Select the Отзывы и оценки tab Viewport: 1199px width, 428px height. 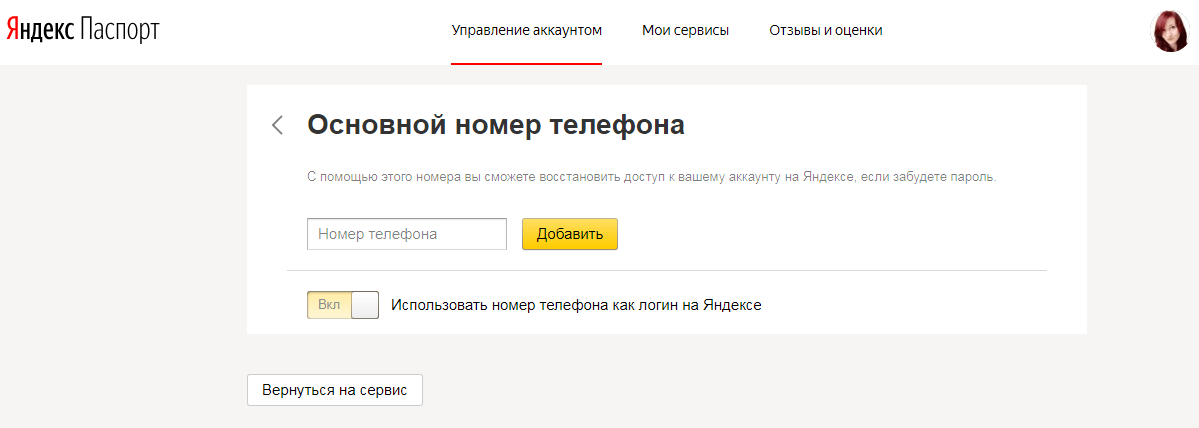[x=825, y=30]
